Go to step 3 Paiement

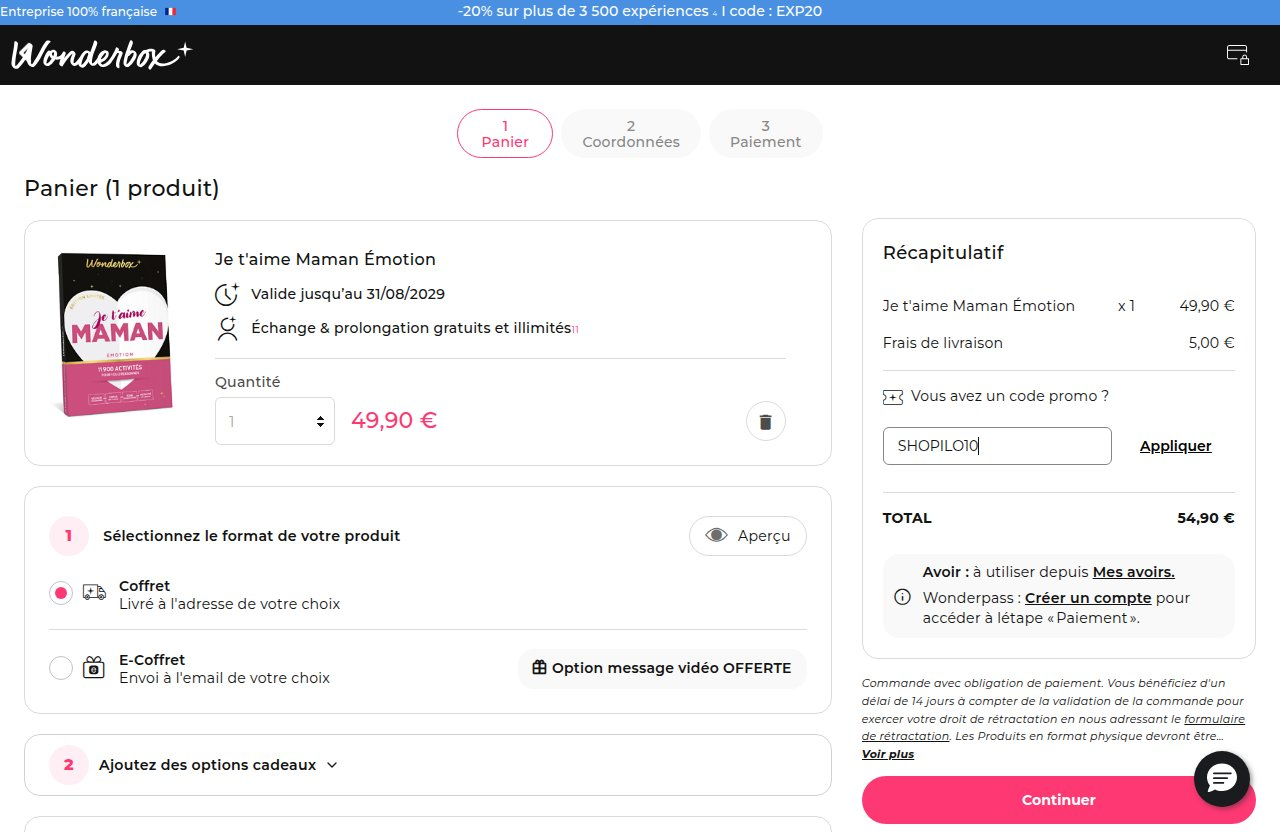[x=766, y=133]
